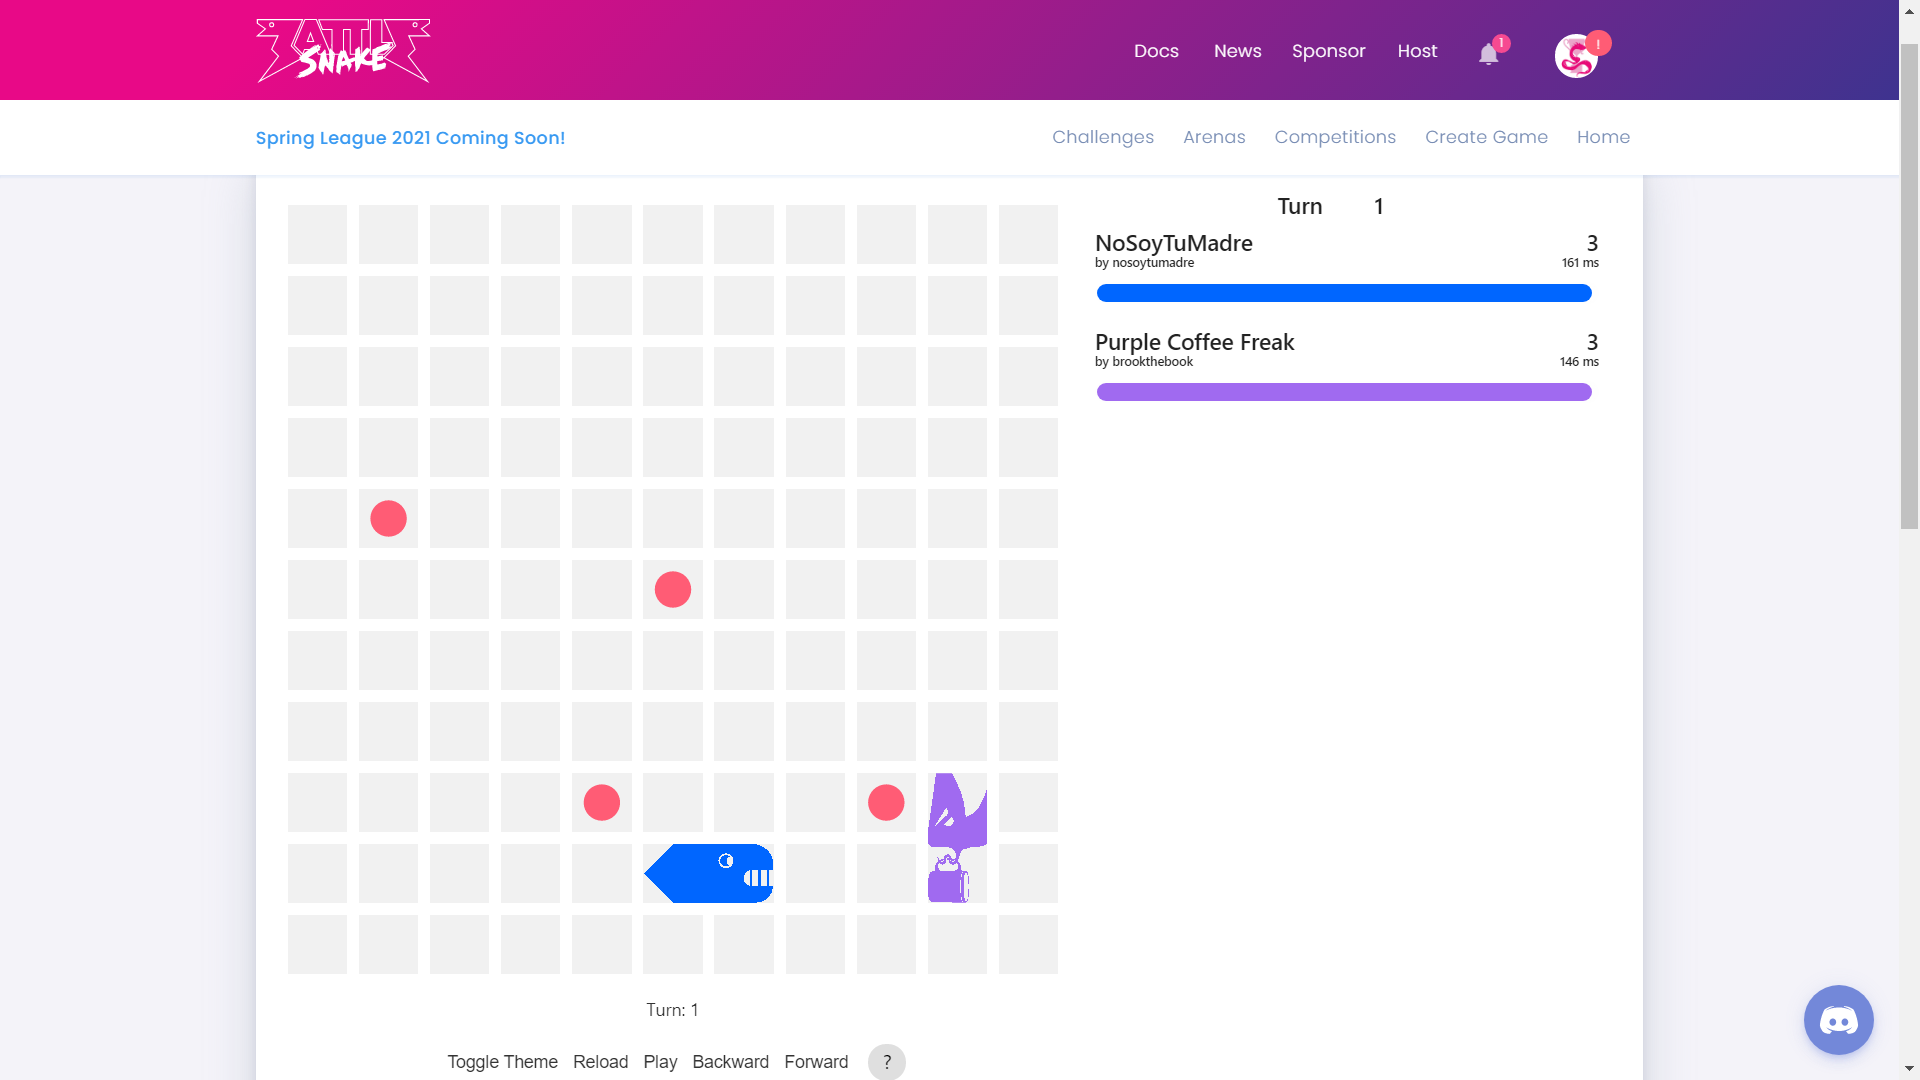Step Backward one turn
This screenshot has height=1080, width=1920.
point(730,1062)
